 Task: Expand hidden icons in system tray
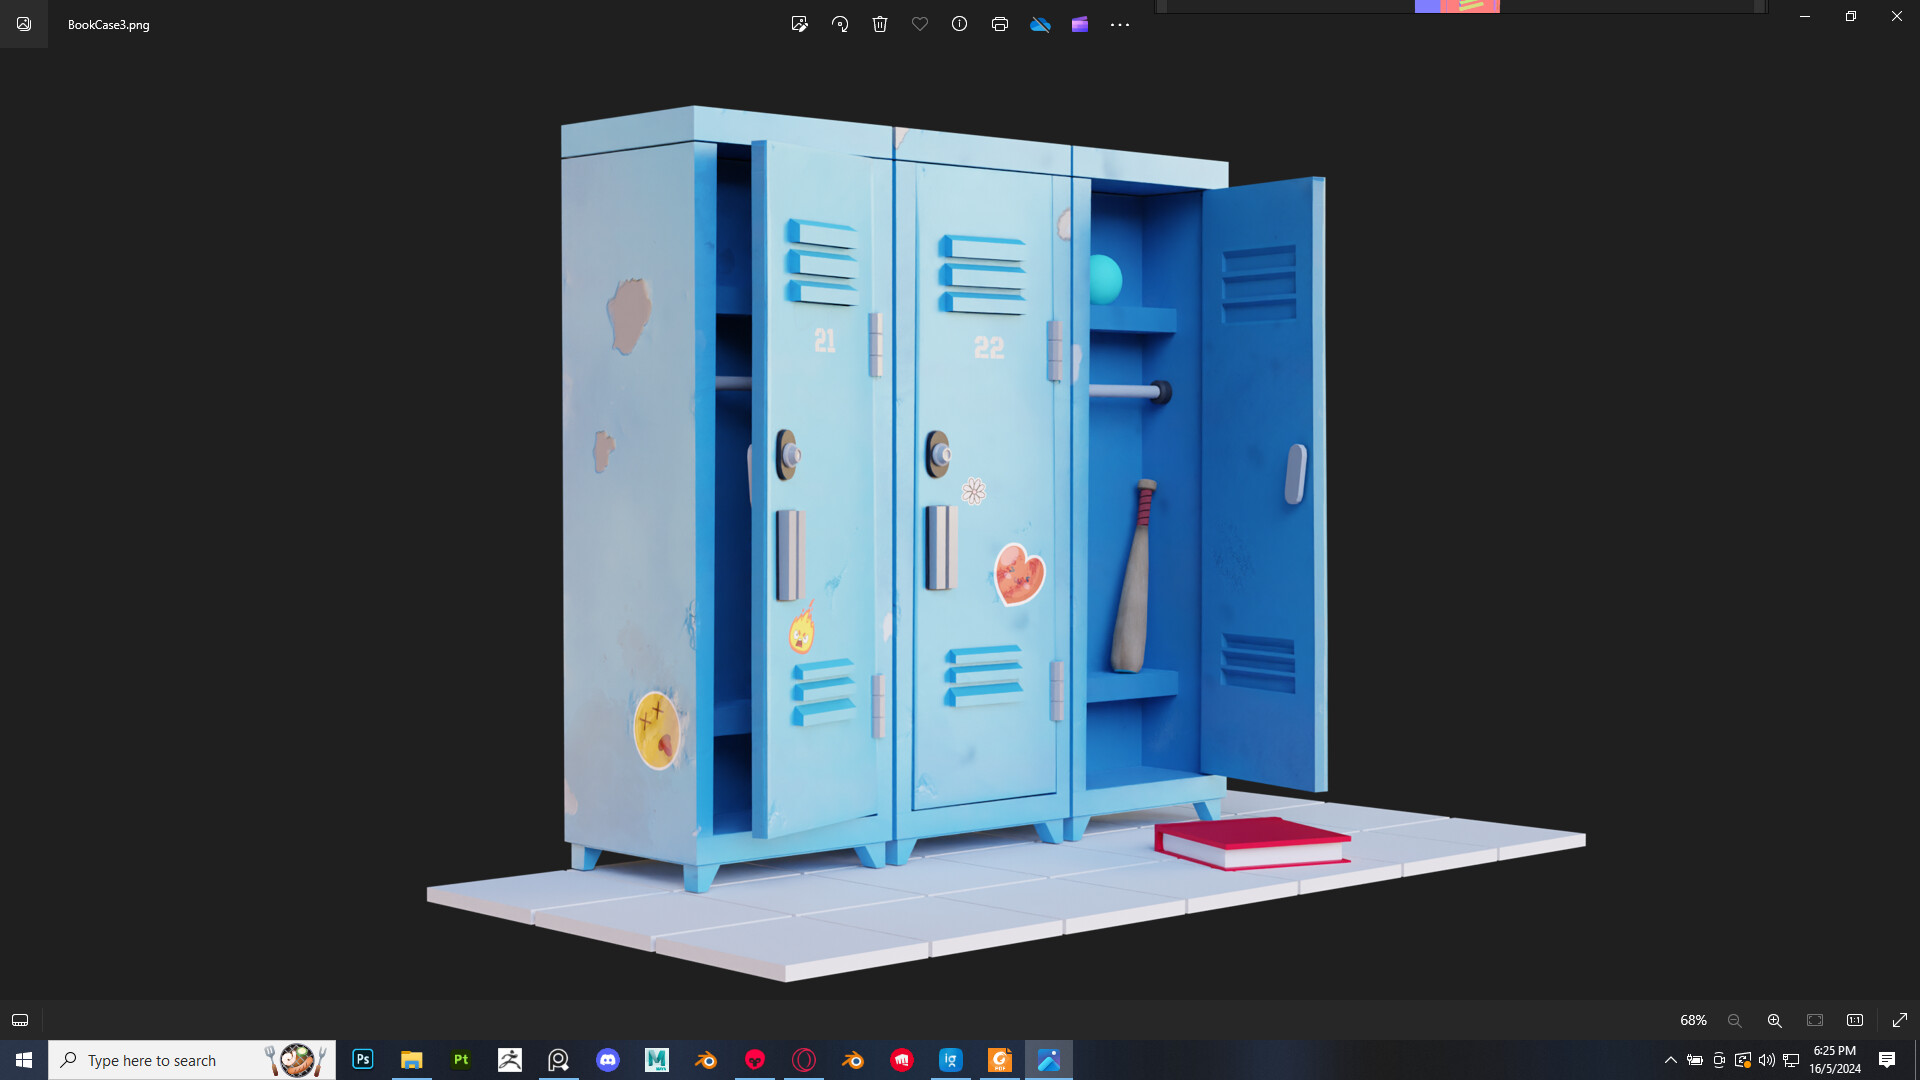1670,1060
